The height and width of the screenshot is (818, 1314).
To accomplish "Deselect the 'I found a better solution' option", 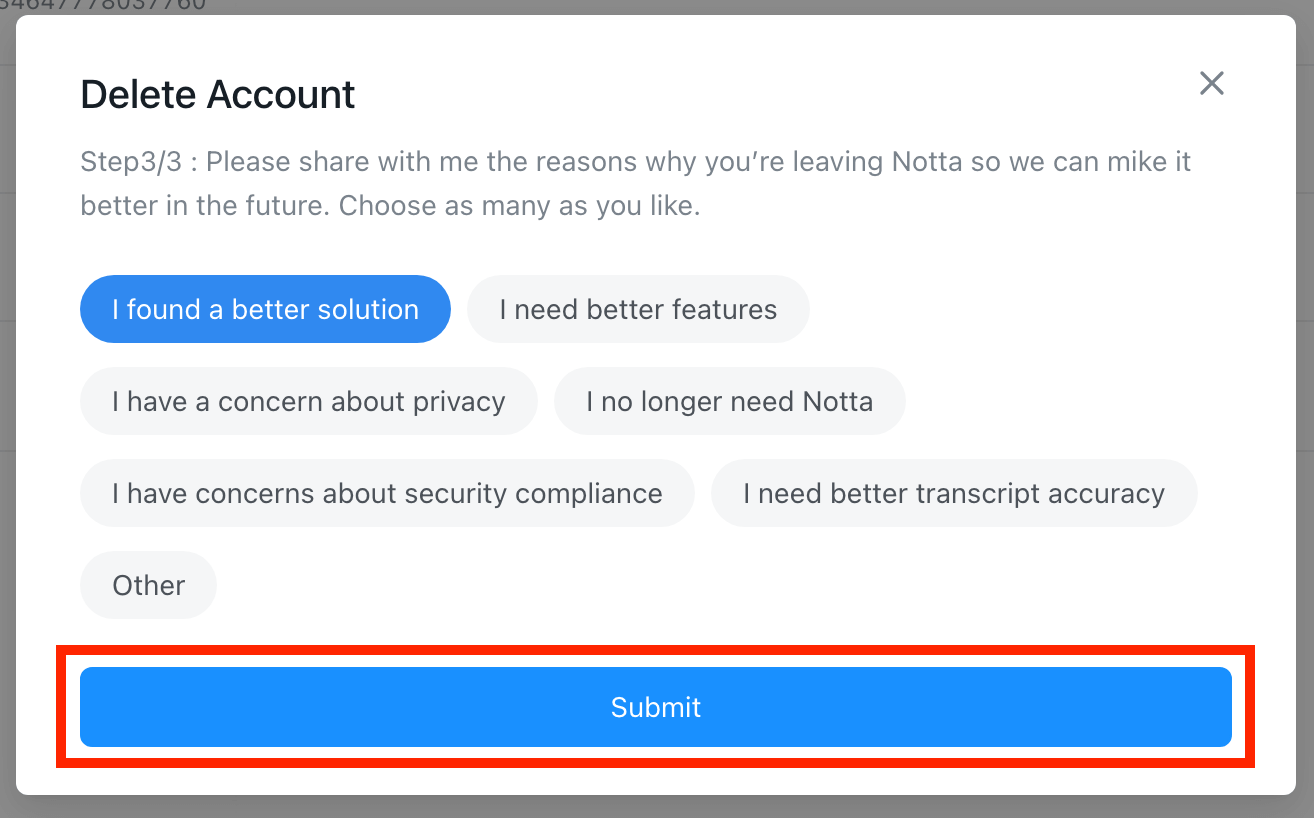I will click(265, 309).
